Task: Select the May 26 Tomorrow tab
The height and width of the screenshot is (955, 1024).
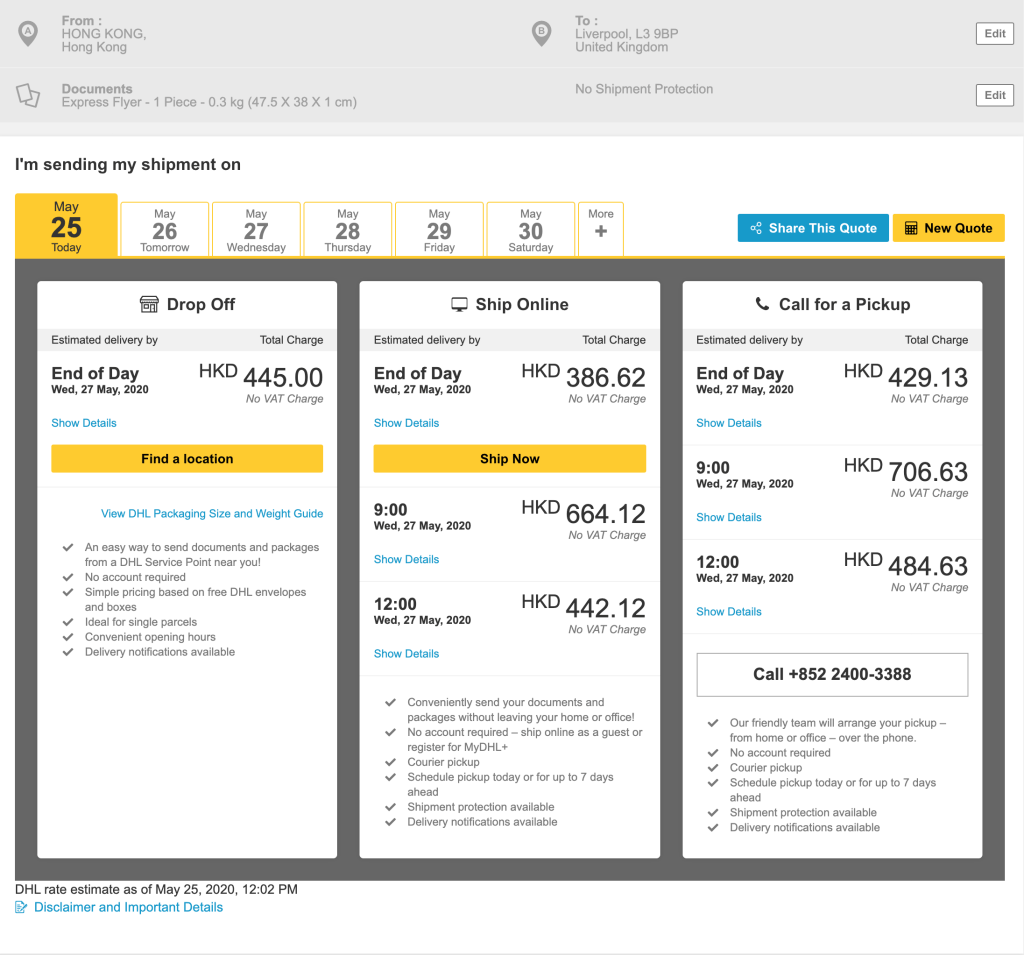Action: click(165, 229)
